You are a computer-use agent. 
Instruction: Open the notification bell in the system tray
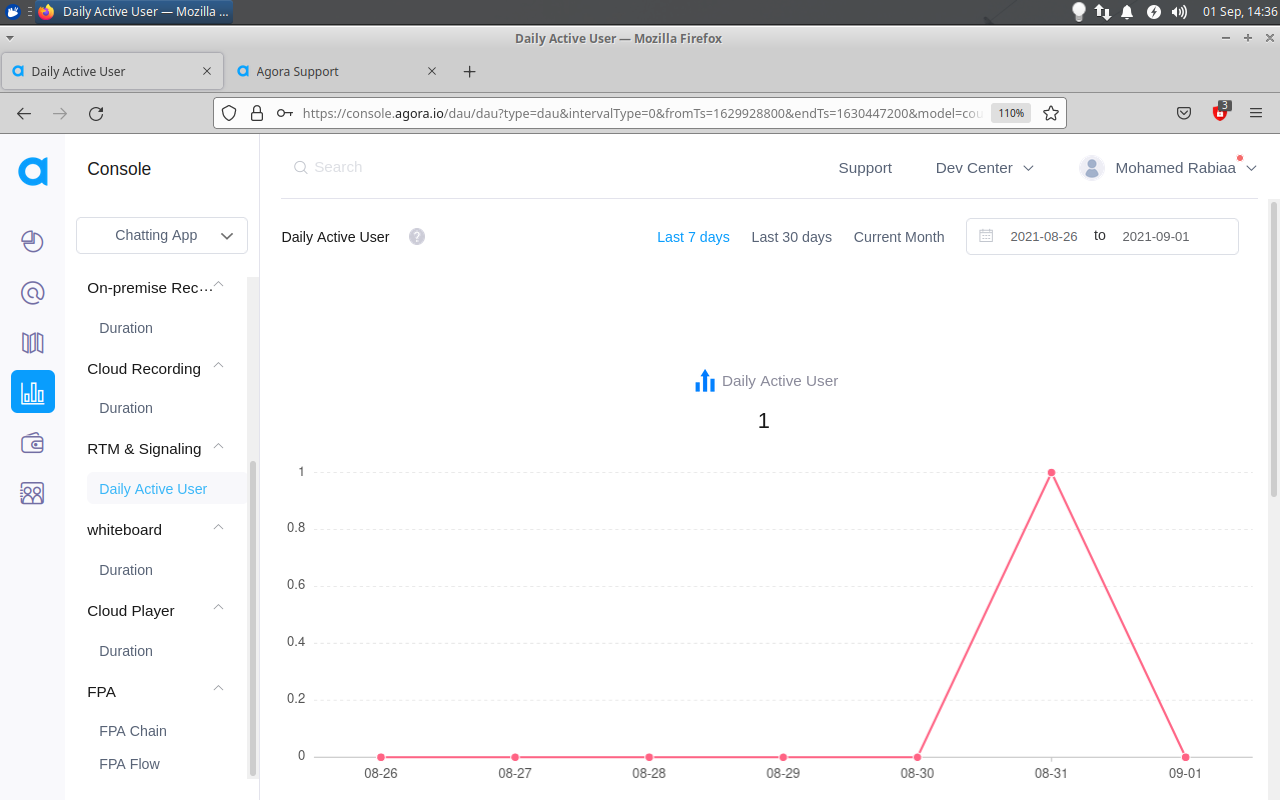point(1126,11)
